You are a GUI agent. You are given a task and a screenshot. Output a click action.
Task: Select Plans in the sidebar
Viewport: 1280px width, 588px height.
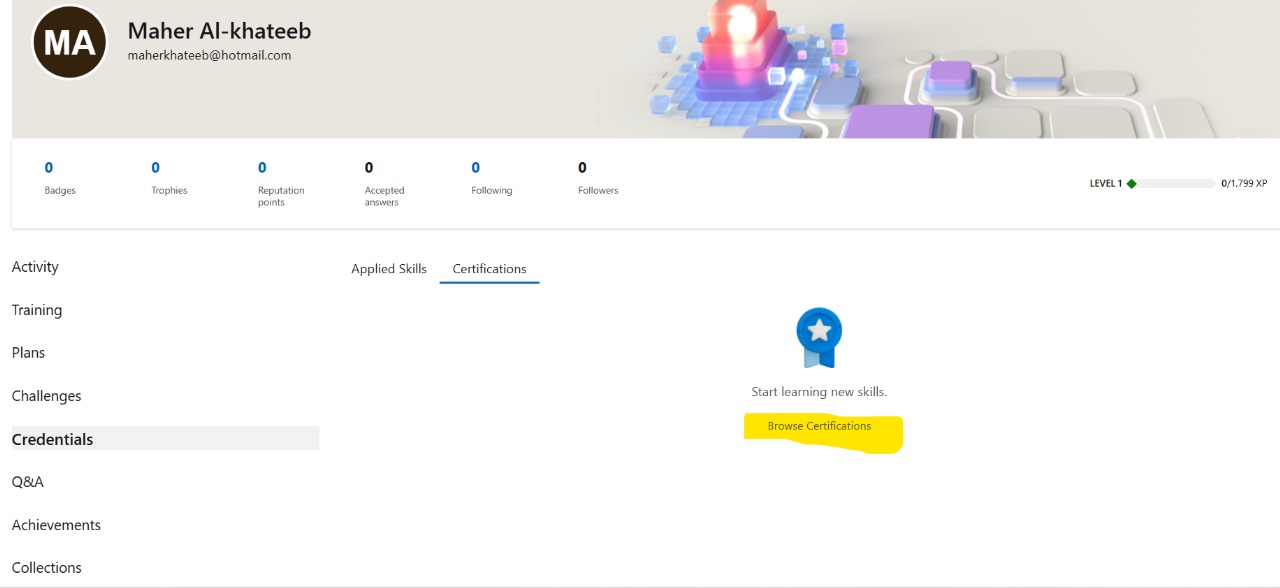28,353
